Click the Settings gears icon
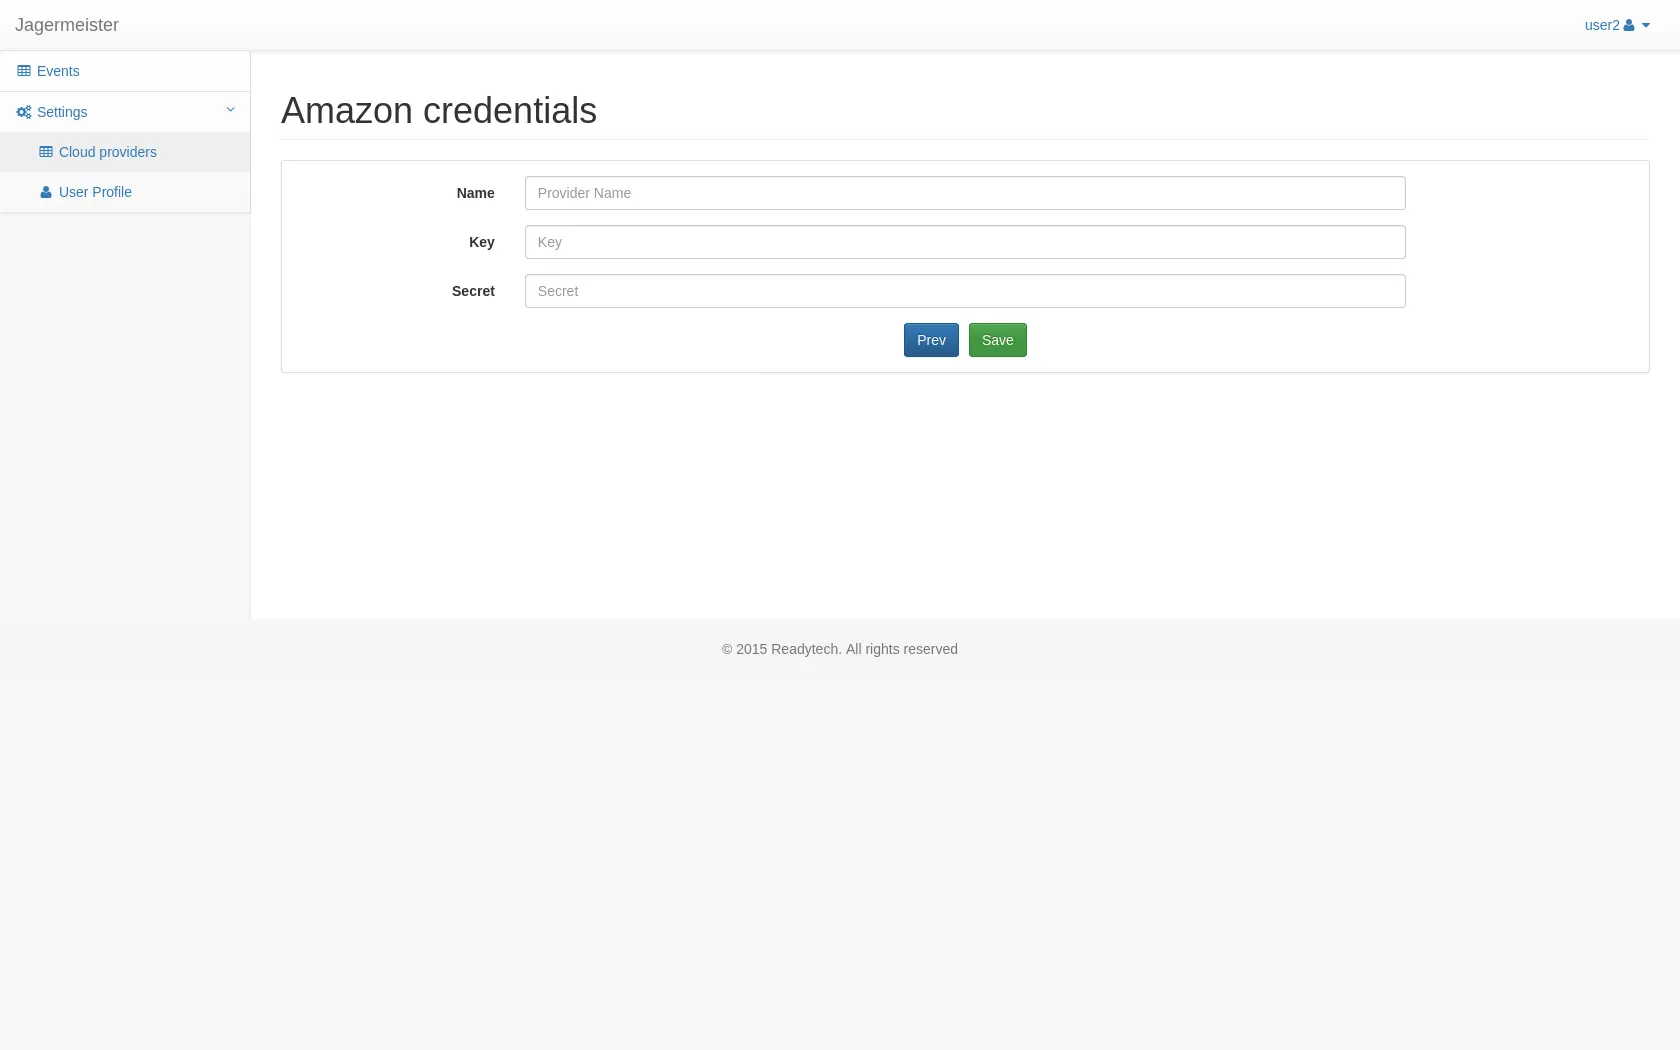This screenshot has height=1050, width=1680. click(24, 112)
